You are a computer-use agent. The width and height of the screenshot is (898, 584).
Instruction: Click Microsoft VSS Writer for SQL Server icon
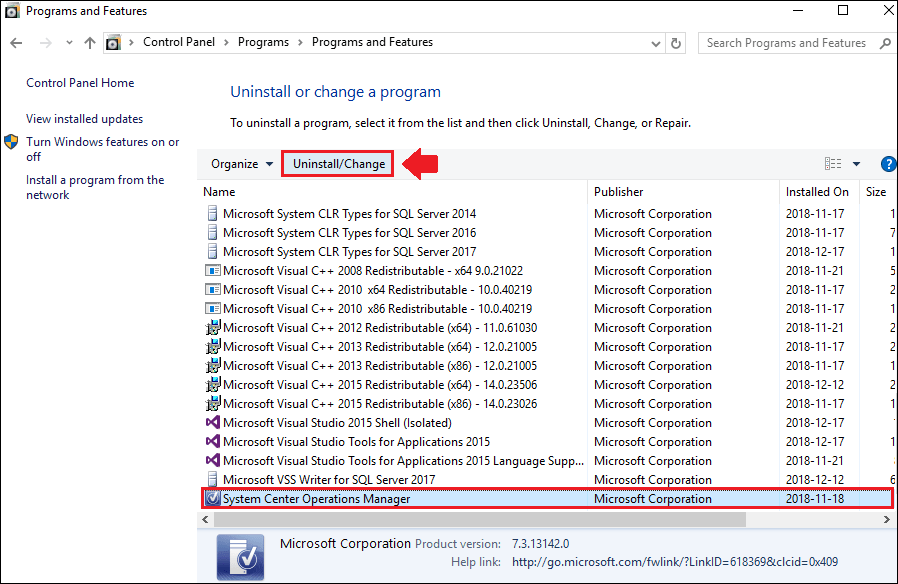point(212,479)
